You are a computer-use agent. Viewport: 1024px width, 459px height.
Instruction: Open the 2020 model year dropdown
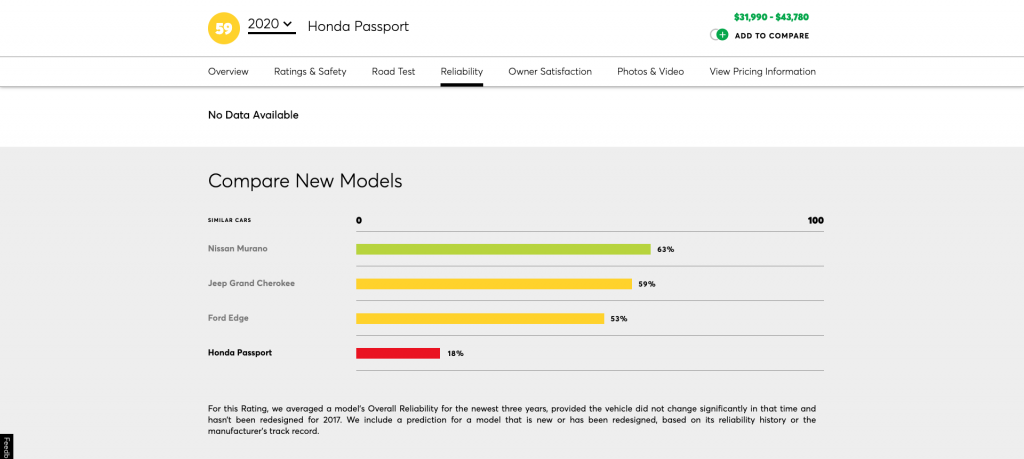click(271, 25)
